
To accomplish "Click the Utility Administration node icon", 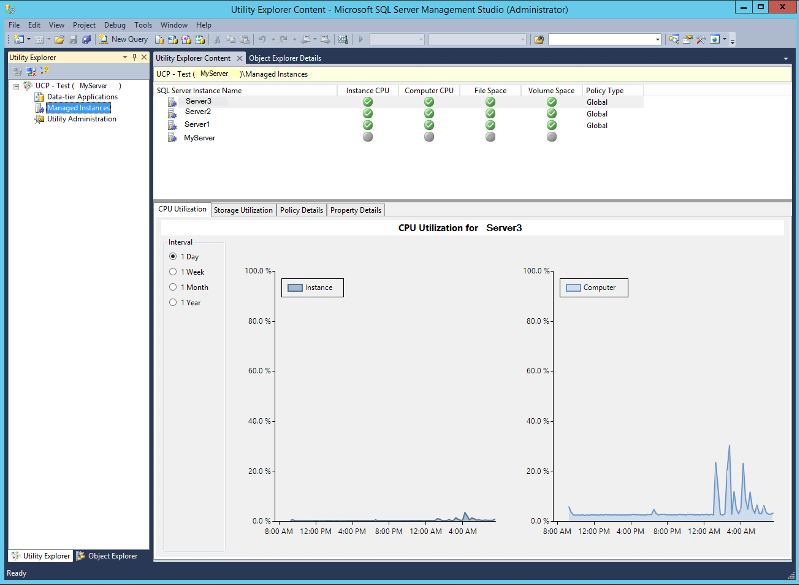I will point(39,119).
